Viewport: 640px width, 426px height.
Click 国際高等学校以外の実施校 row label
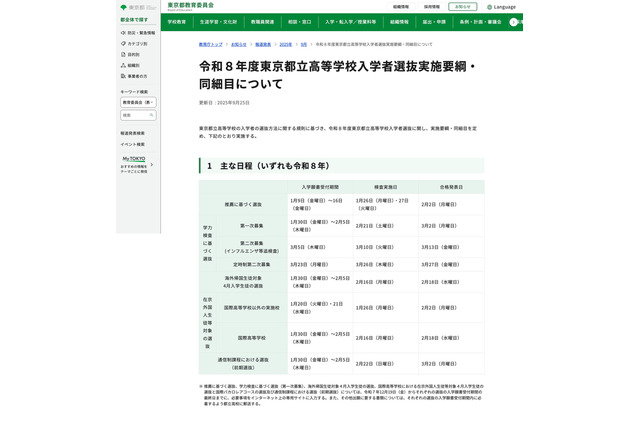251,308
